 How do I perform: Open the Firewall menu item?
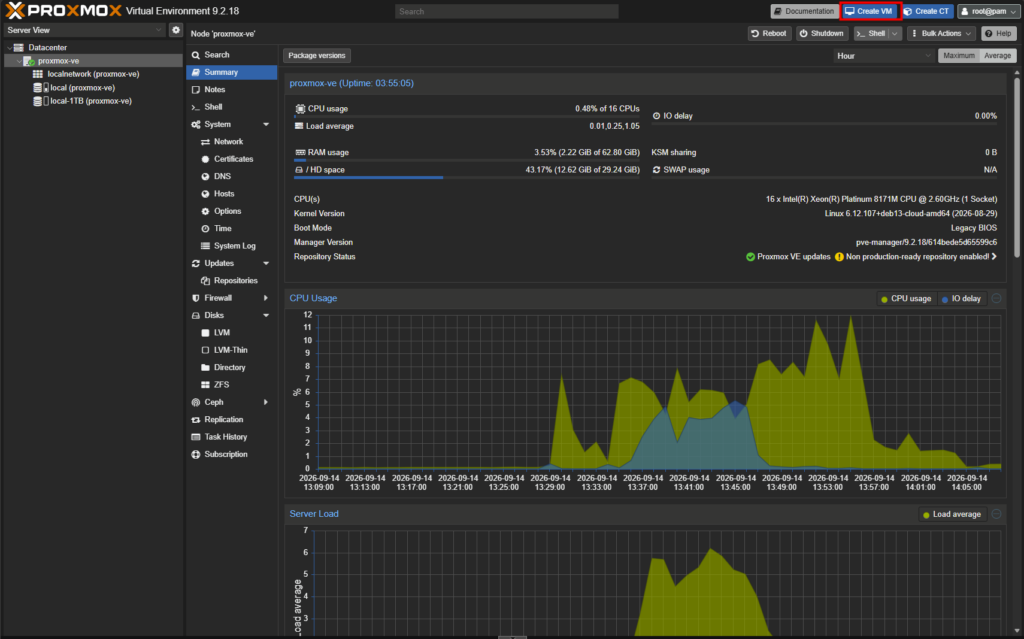tap(232, 298)
